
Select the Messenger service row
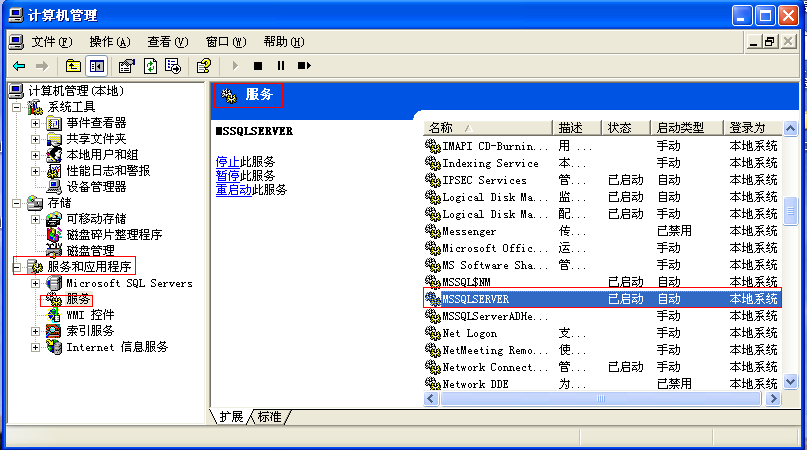pyautogui.click(x=603, y=231)
